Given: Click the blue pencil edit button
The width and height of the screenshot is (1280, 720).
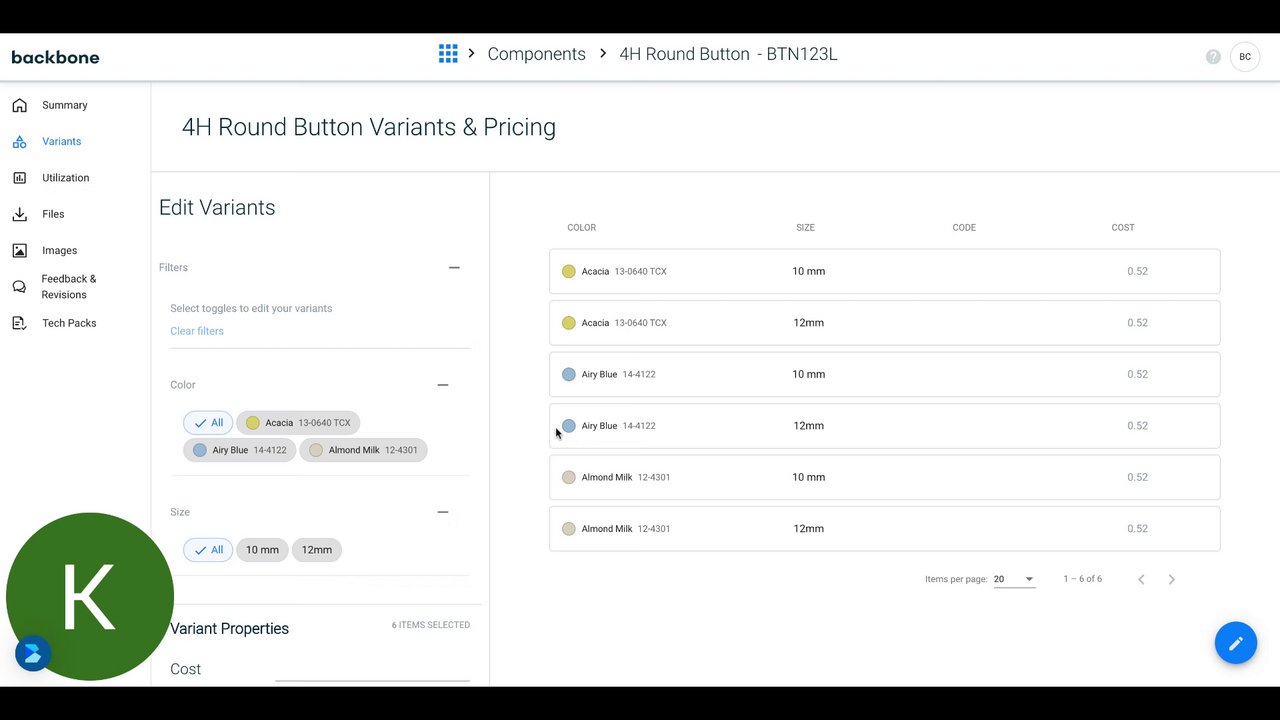Looking at the screenshot, I should coord(1235,643).
